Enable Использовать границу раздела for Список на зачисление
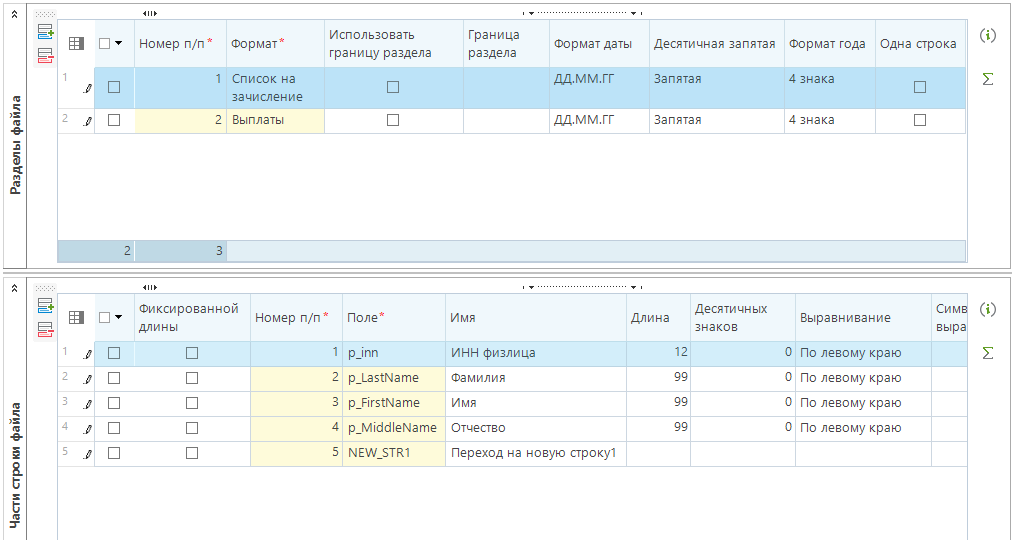The width and height of the screenshot is (1016, 540). pyautogui.click(x=393, y=88)
